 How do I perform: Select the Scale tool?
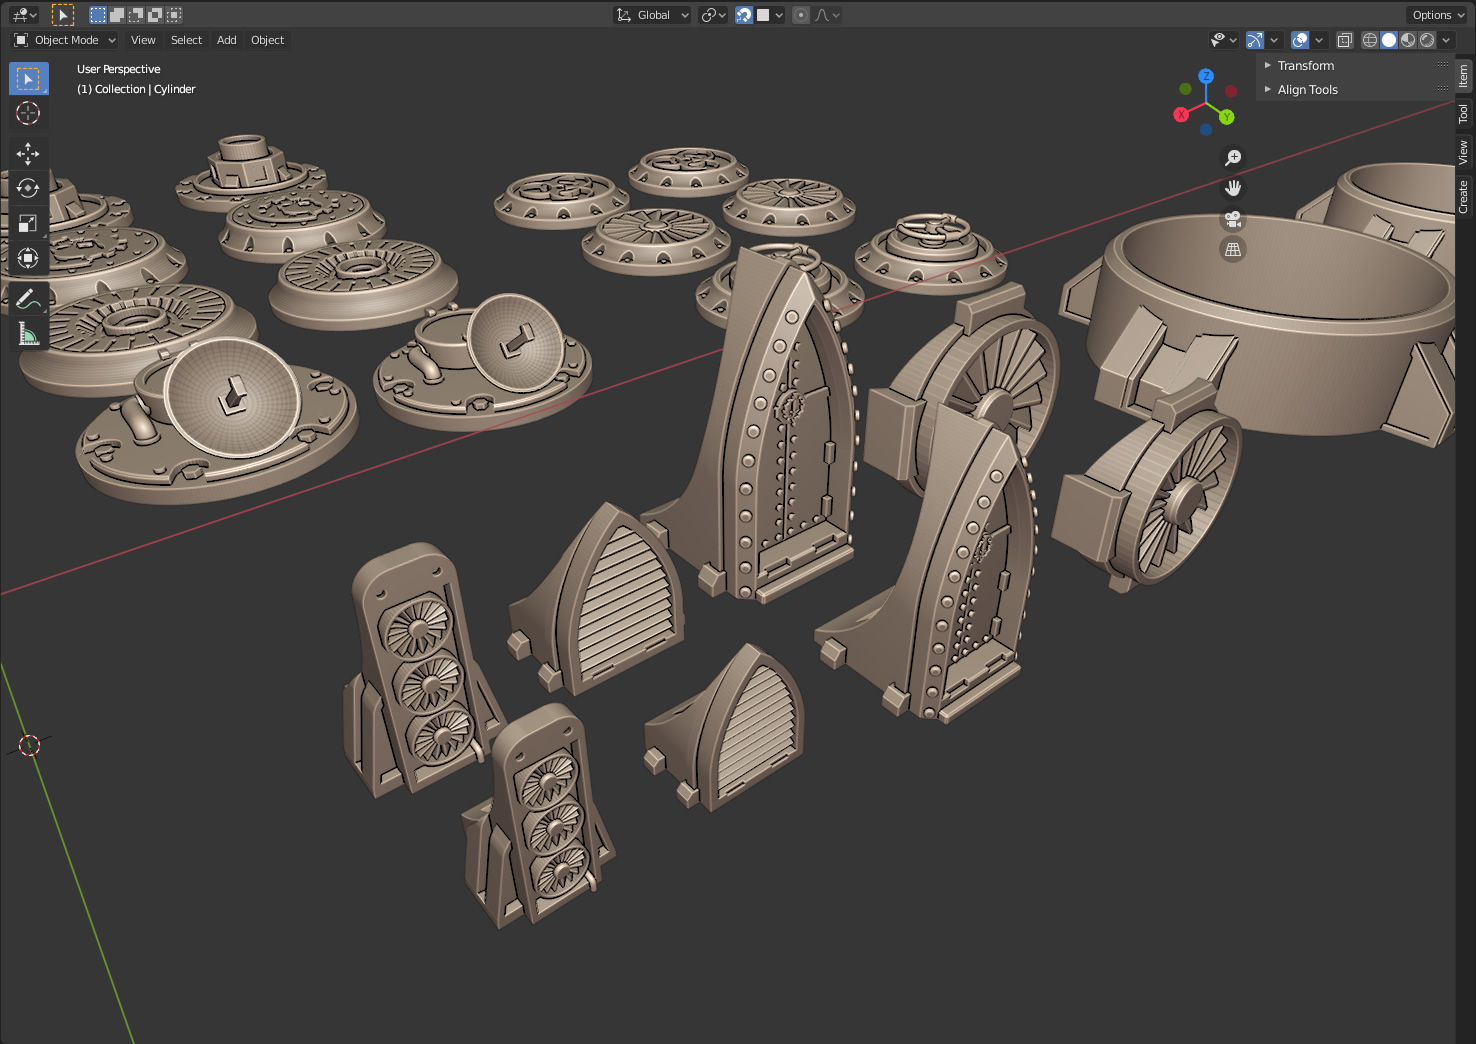pos(28,223)
